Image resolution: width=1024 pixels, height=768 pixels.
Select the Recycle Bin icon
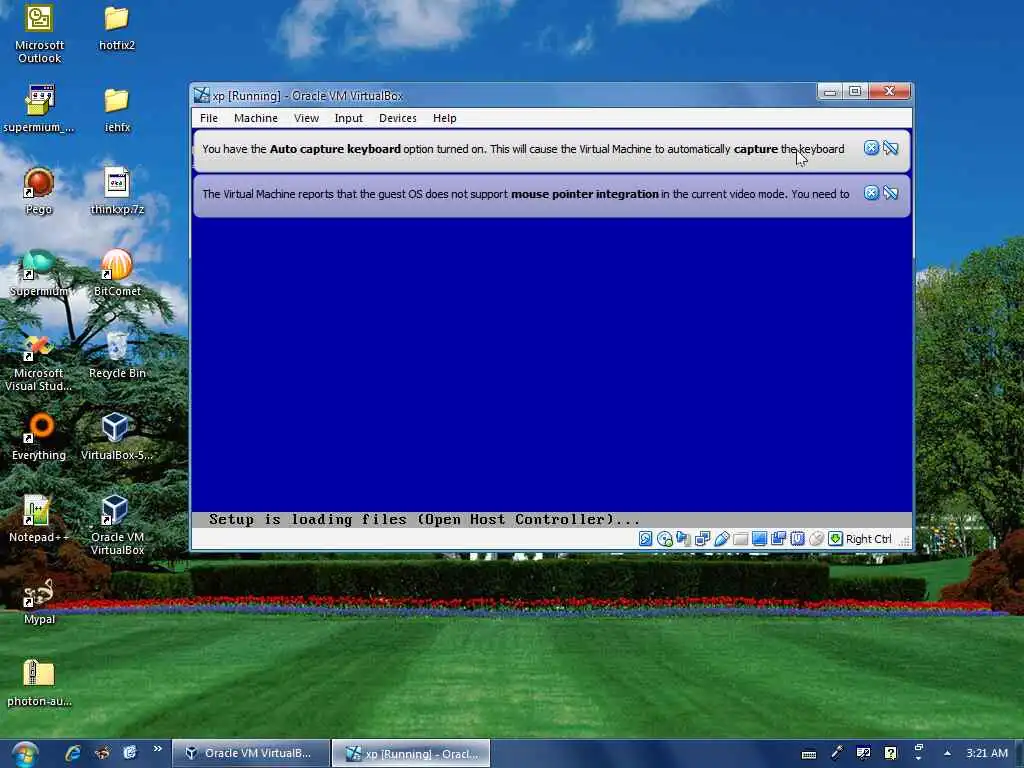(117, 355)
